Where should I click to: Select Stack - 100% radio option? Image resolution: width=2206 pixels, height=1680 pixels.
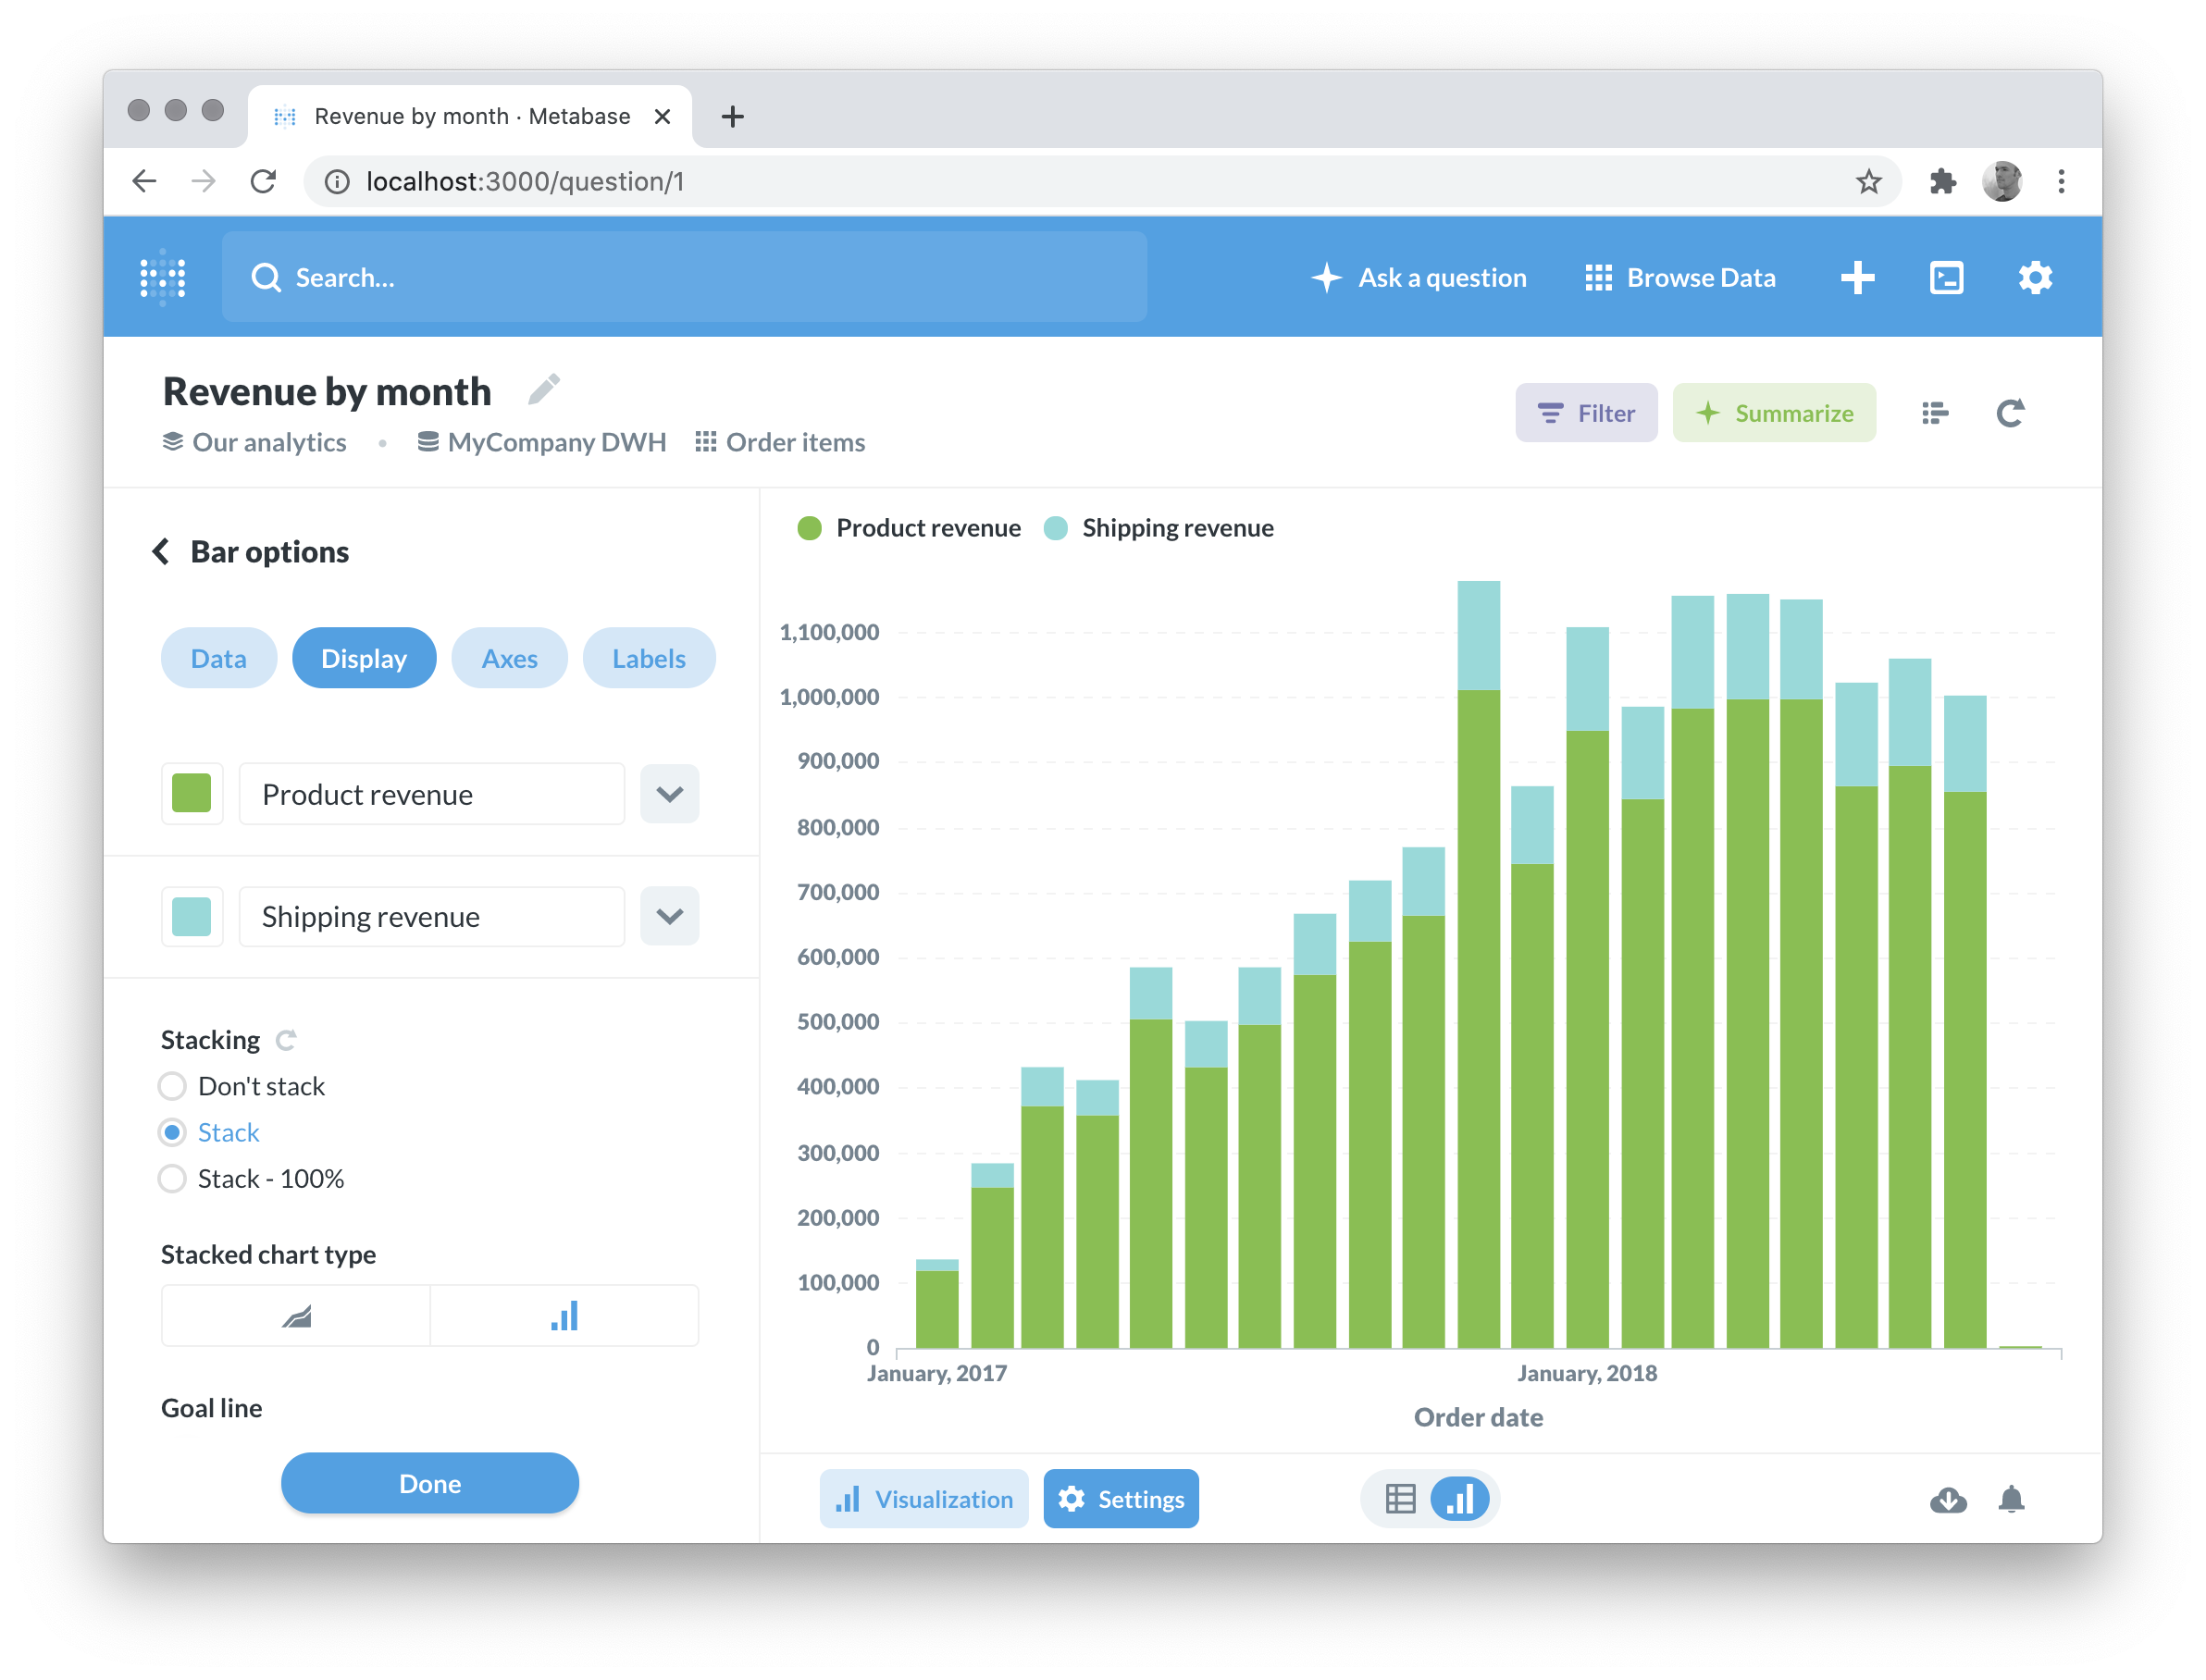pyautogui.click(x=173, y=1179)
